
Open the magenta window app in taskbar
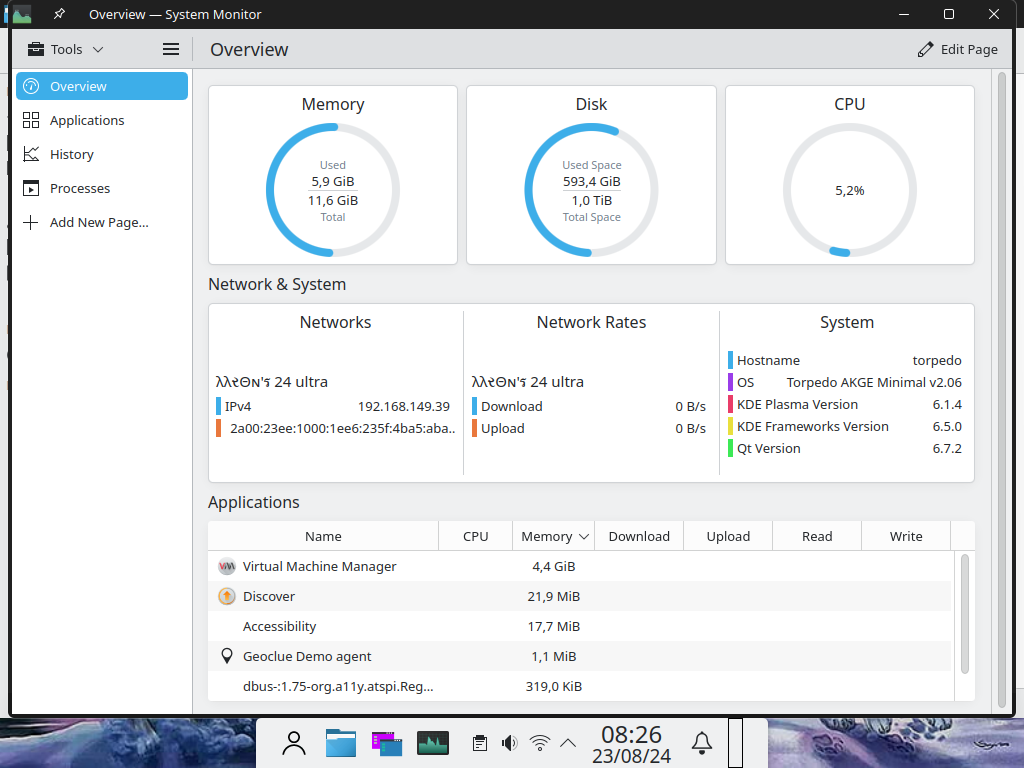pos(387,743)
